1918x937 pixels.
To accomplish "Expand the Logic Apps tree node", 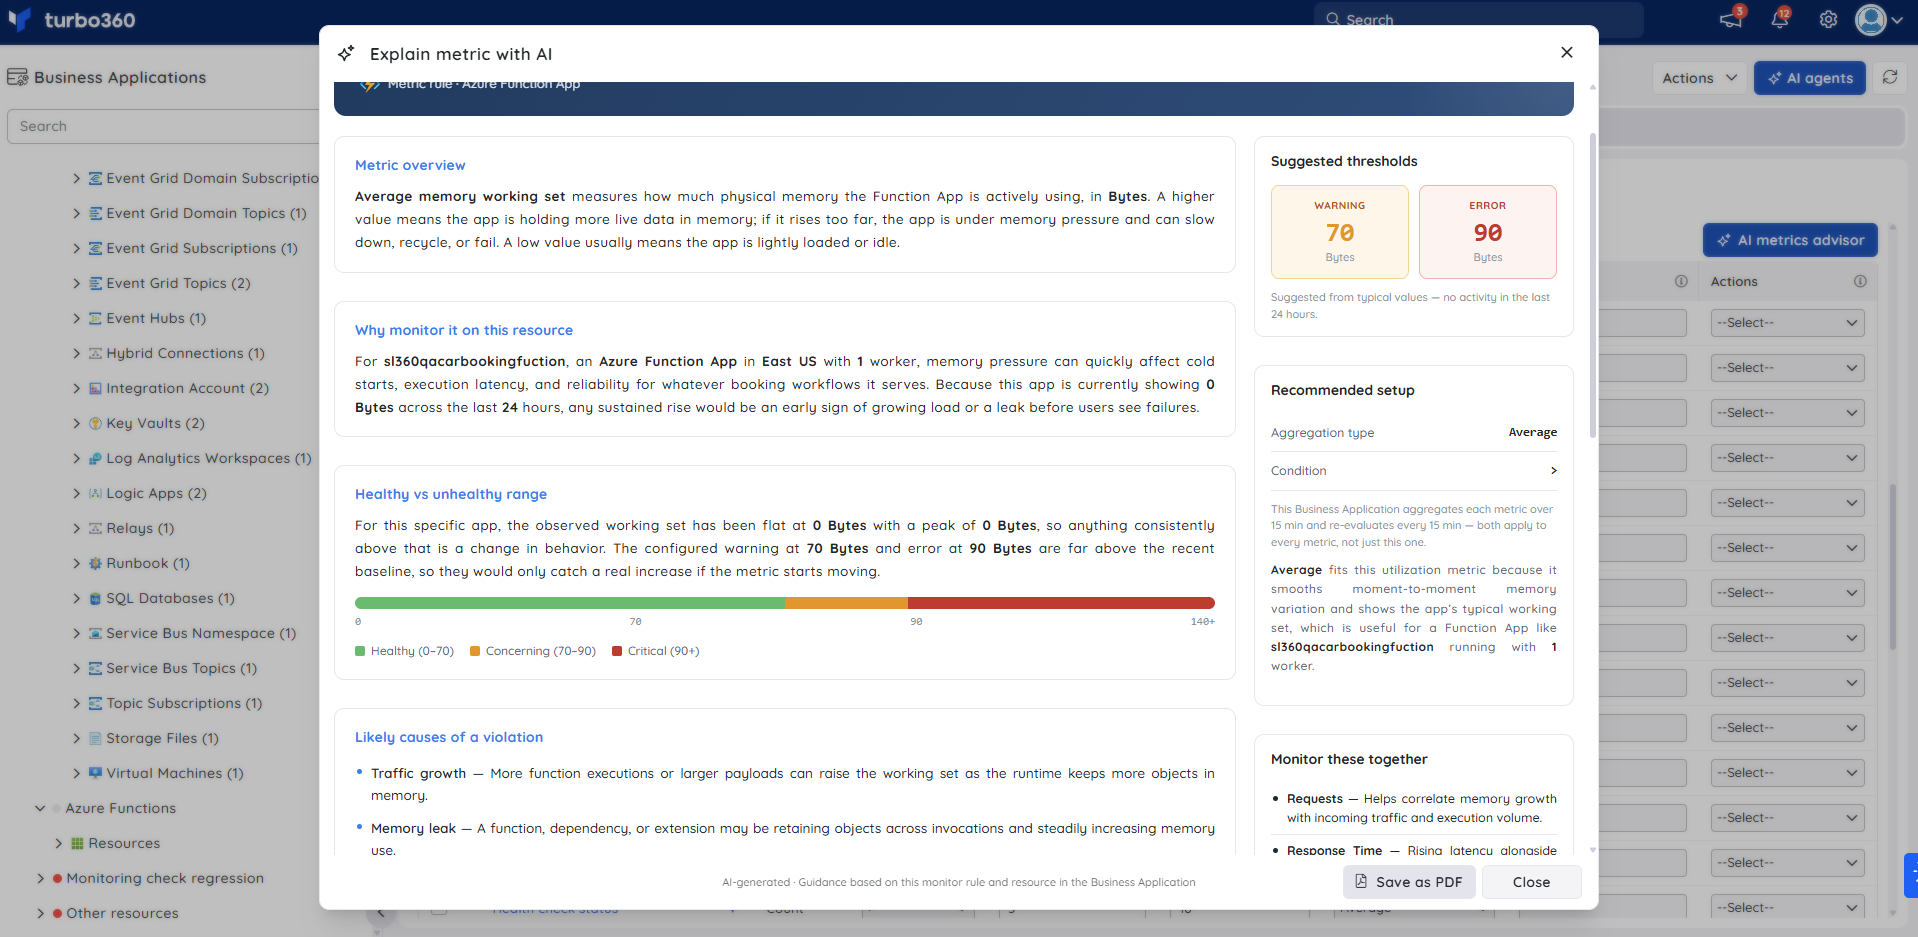I will click(77, 493).
